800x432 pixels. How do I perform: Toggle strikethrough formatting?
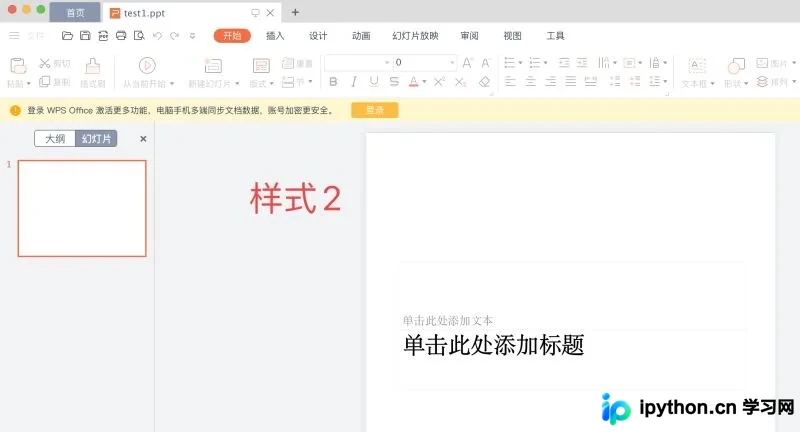(394, 82)
